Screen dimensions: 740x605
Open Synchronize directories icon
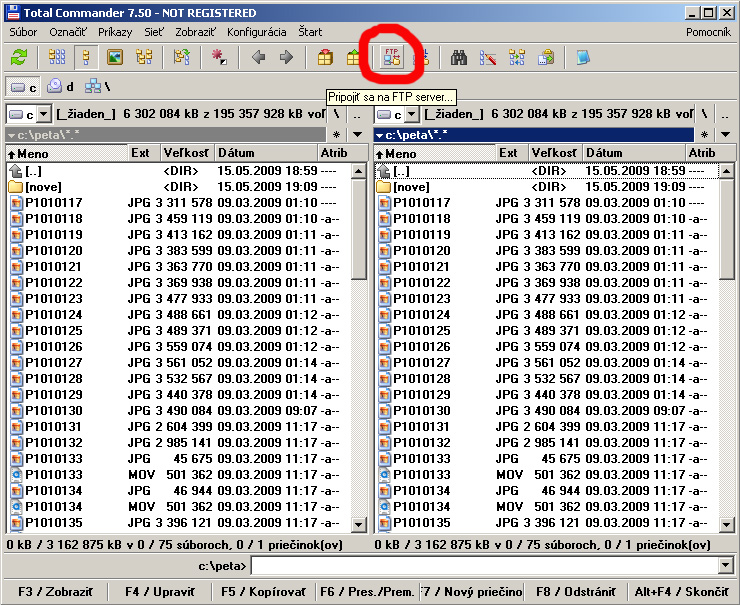point(517,58)
